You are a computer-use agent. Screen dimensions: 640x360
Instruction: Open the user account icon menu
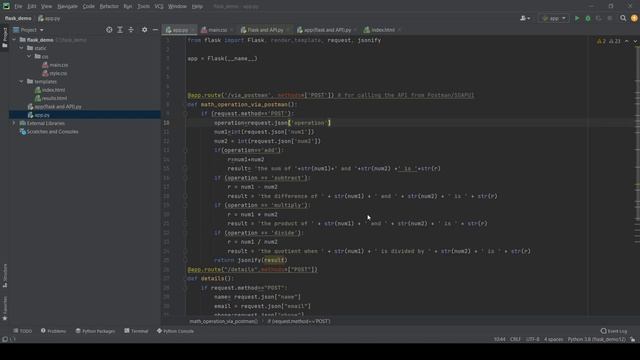point(525,18)
